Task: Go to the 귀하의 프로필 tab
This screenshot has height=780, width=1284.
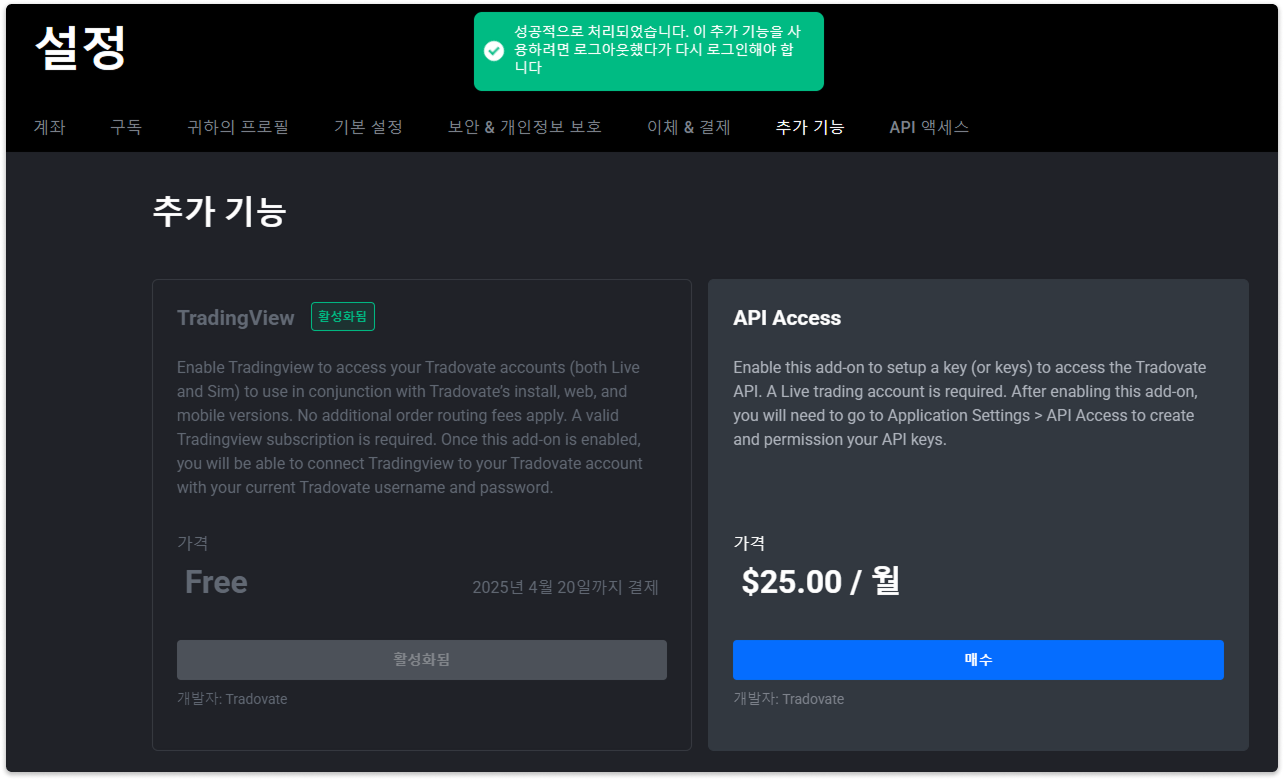Action: point(238,127)
